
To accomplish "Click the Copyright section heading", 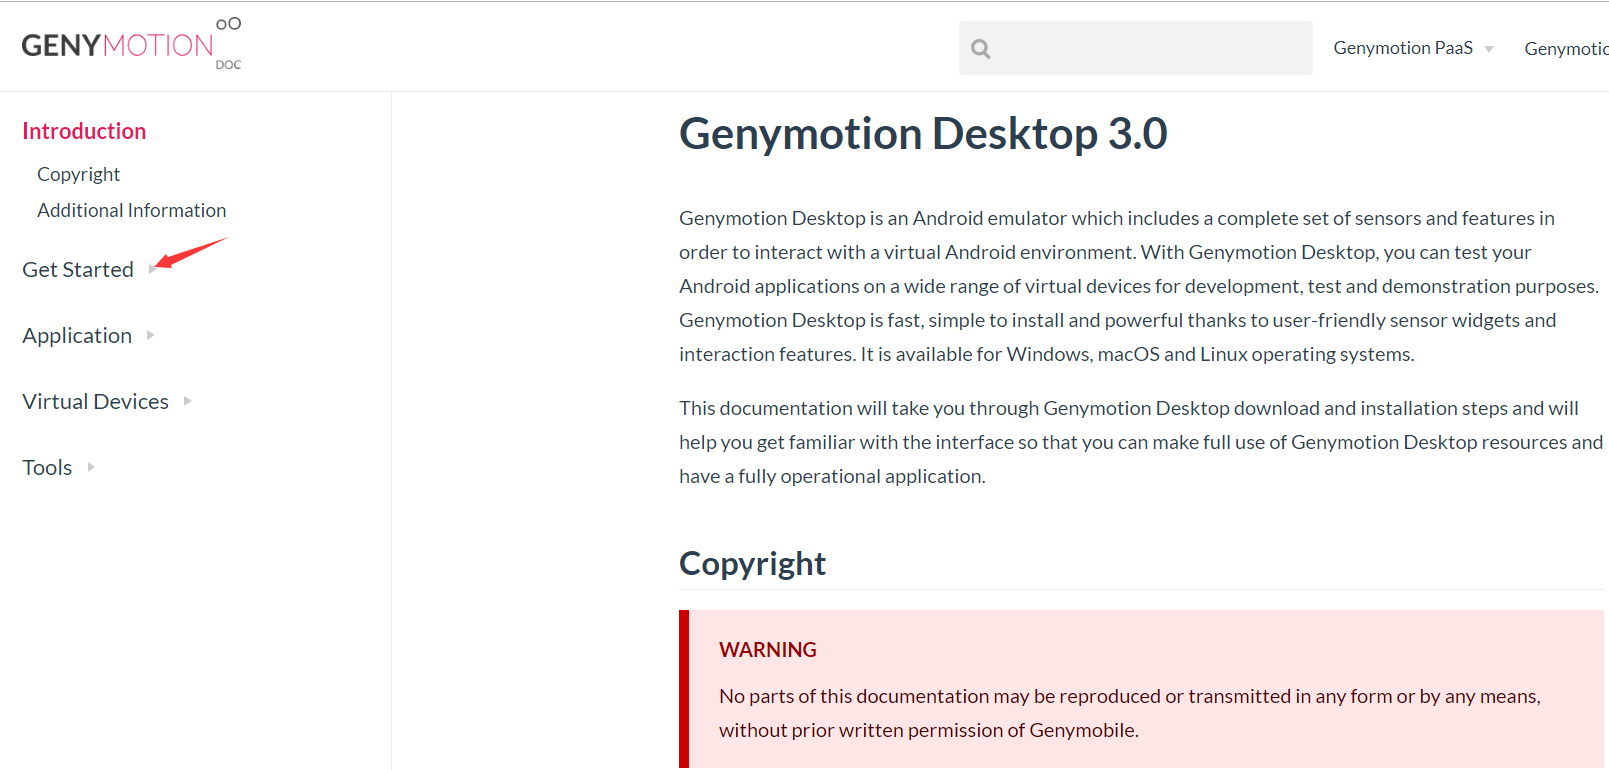I will point(752,563).
